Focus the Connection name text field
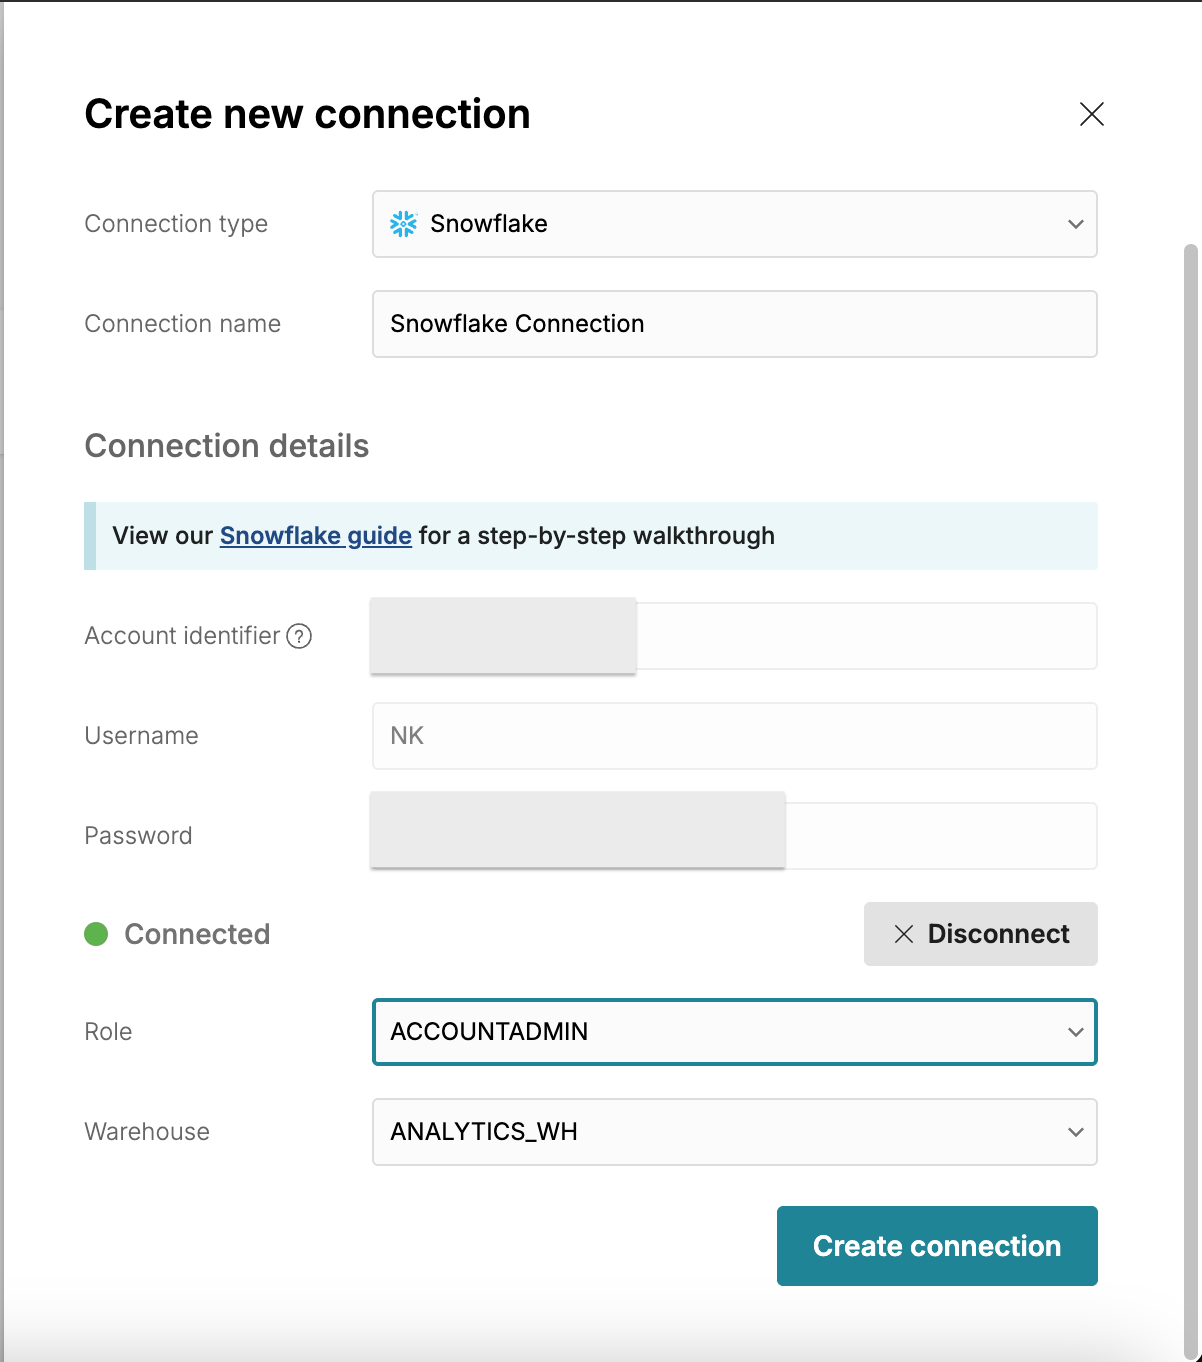Screen dimensions: 1202x1362 [x=734, y=324]
